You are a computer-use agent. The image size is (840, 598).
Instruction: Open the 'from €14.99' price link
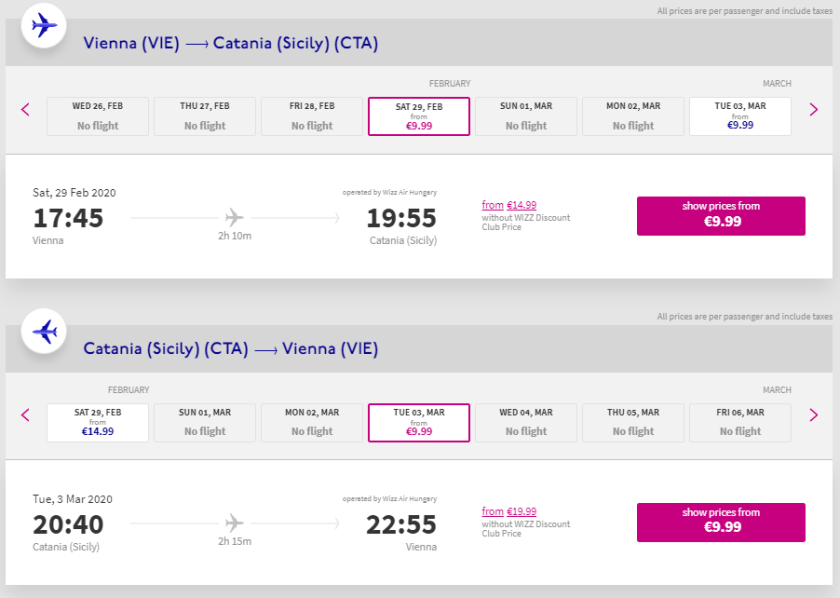click(509, 205)
